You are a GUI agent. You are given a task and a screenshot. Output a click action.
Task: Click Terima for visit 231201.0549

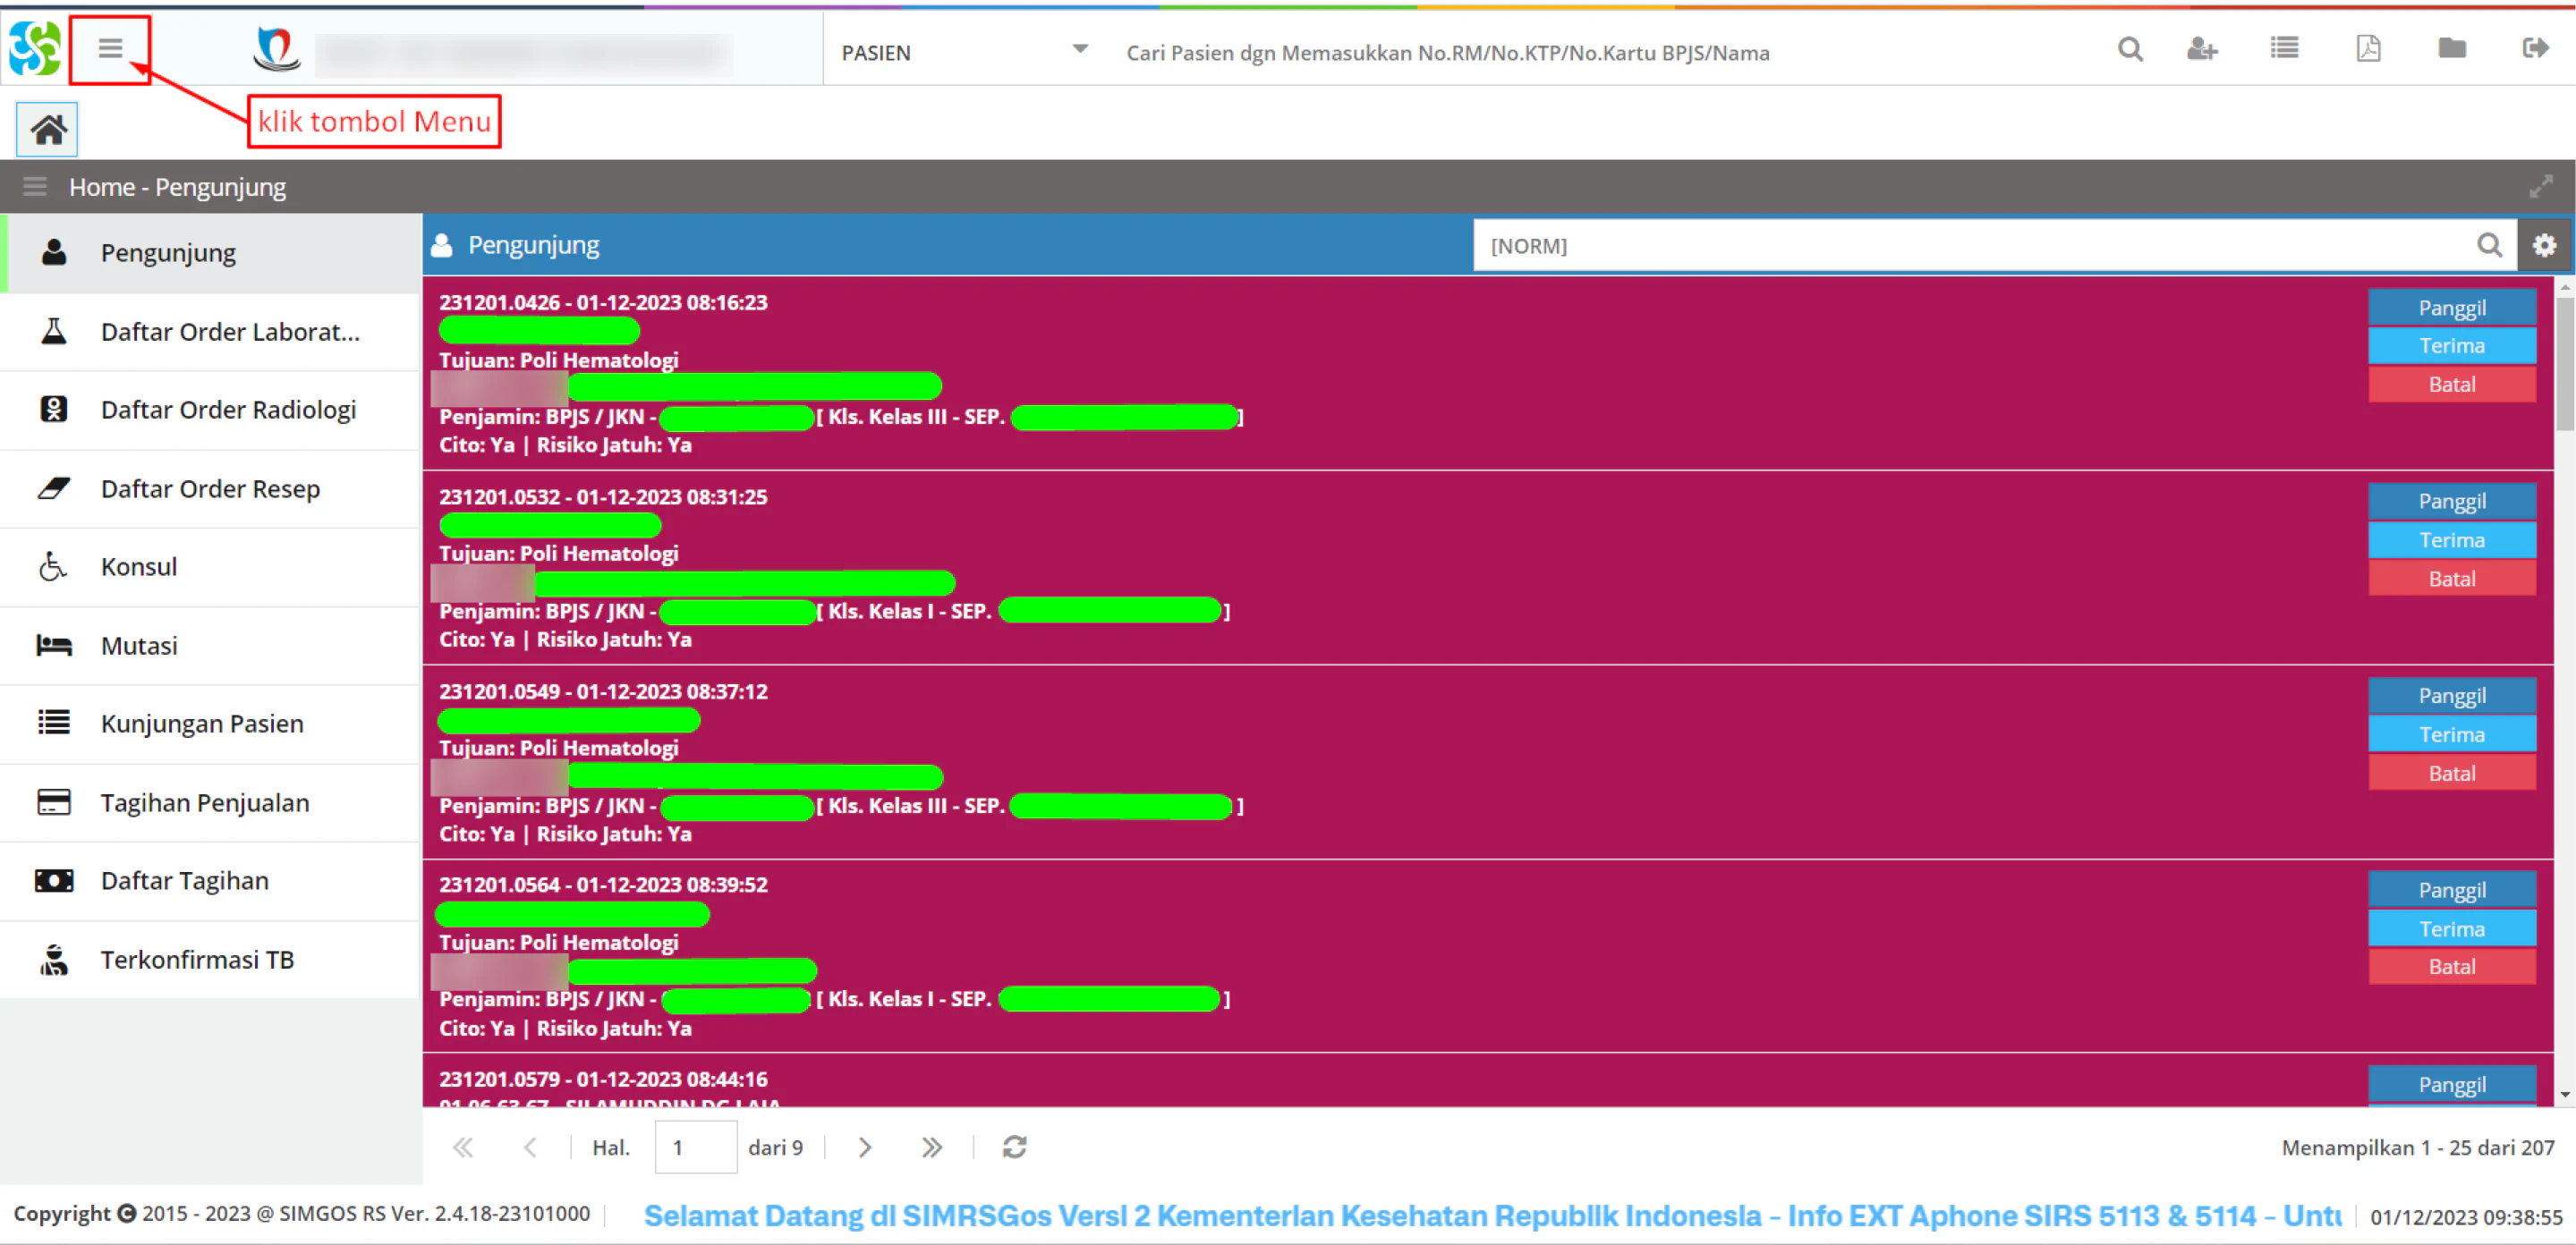(x=2451, y=734)
